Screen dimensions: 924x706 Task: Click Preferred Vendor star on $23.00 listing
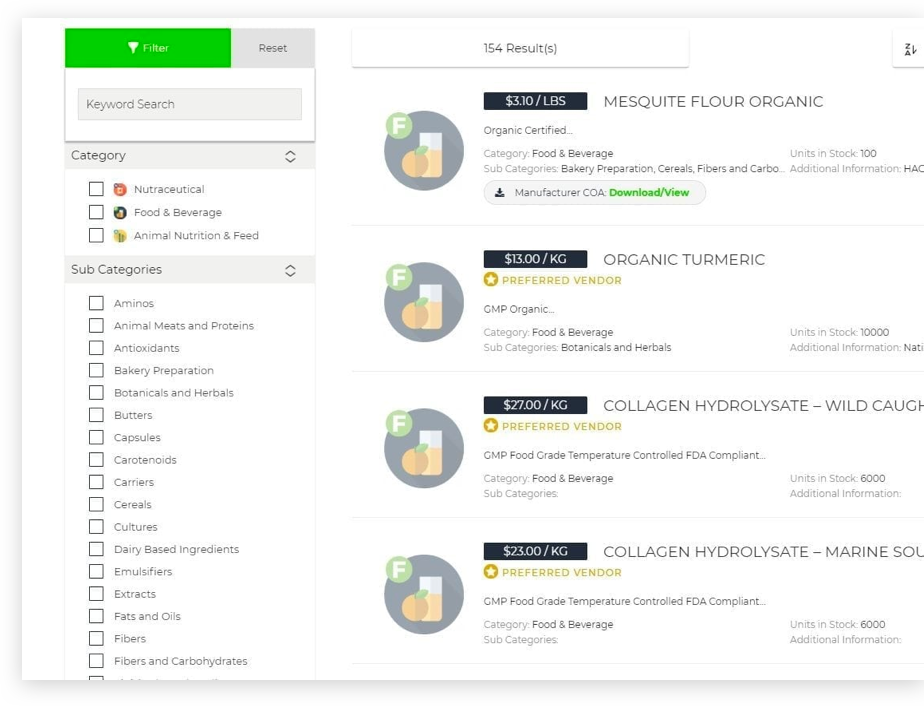click(x=491, y=572)
